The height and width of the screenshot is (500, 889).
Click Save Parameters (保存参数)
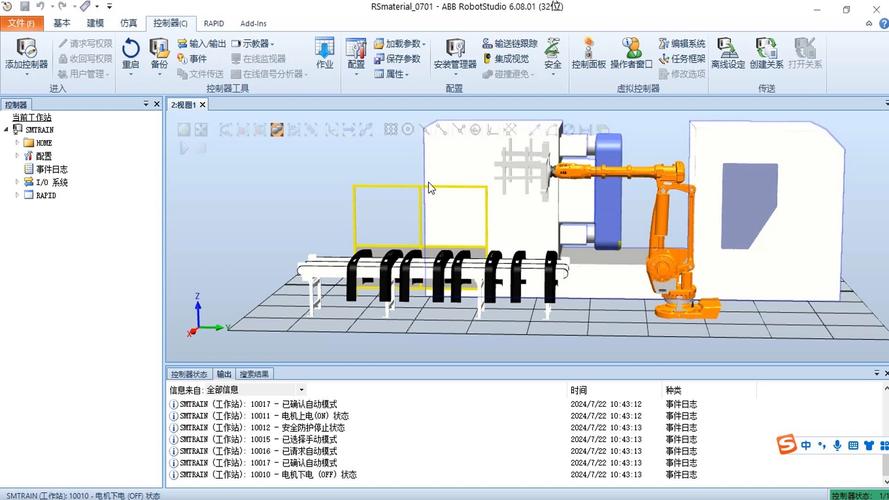397,58
